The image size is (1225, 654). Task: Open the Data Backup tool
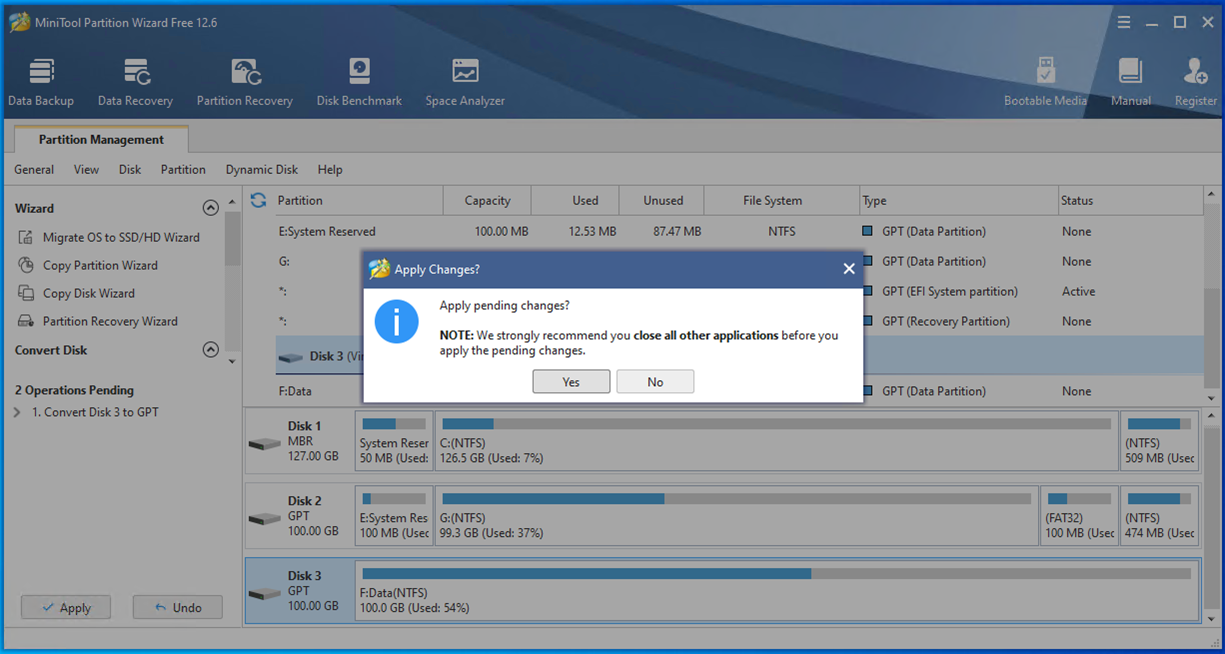(41, 82)
